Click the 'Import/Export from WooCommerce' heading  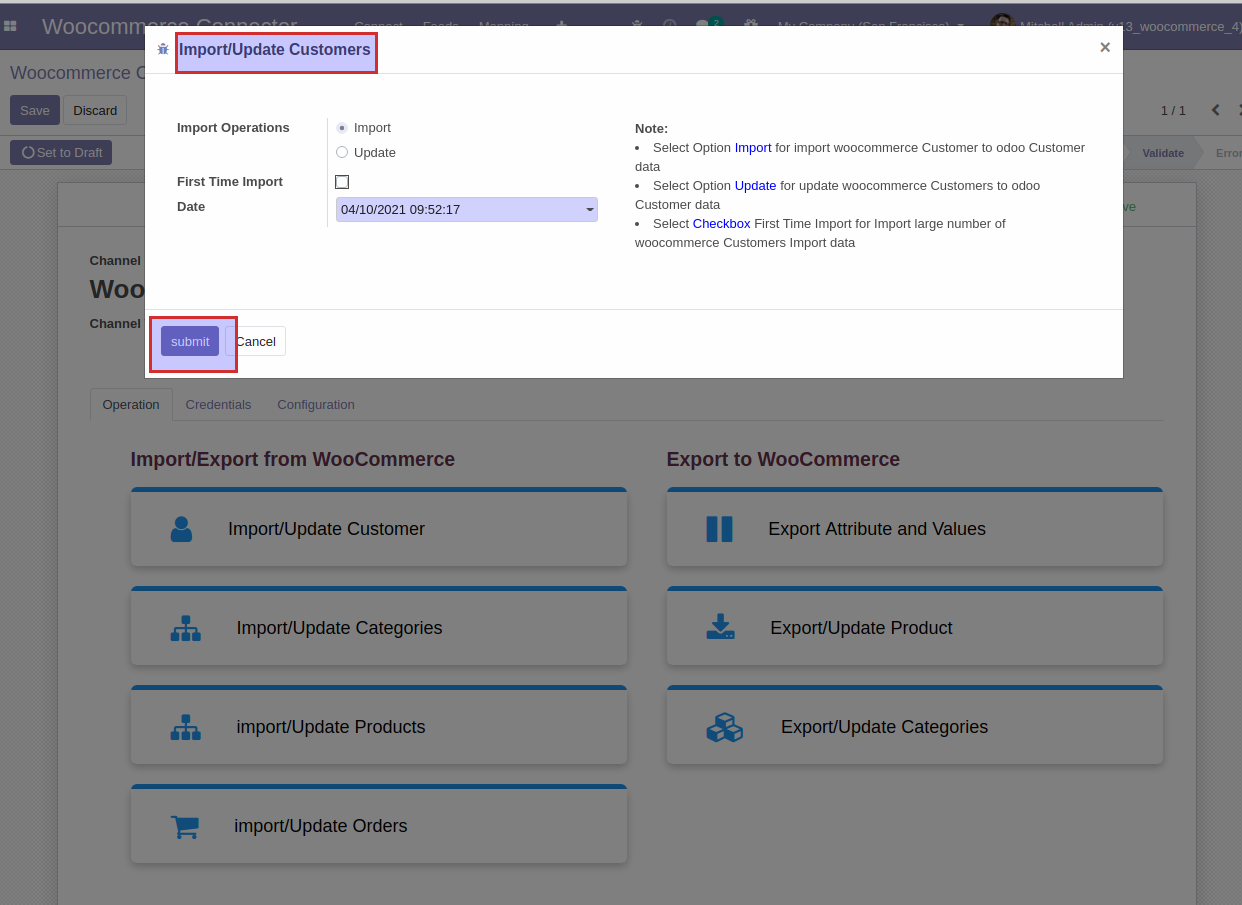293,460
